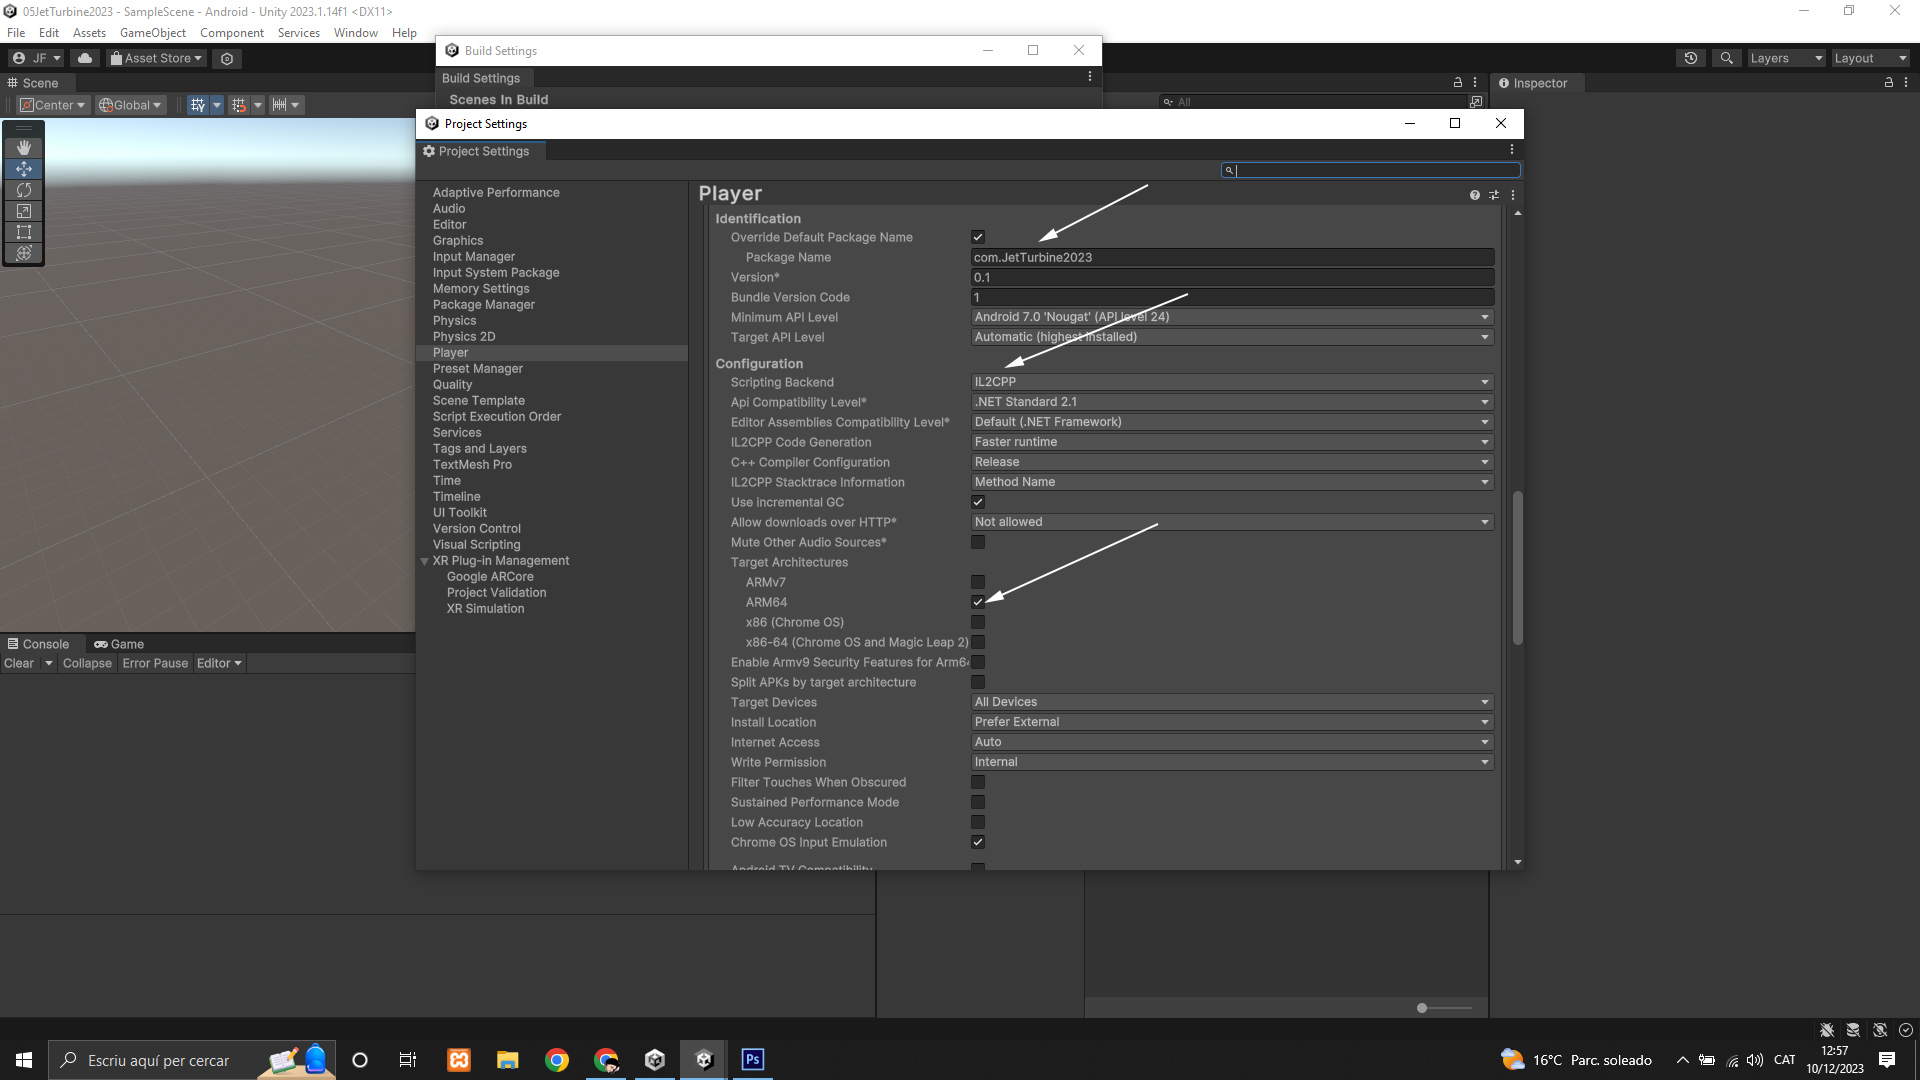
Task: Select the Scale tool in Scene
Action: [24, 211]
